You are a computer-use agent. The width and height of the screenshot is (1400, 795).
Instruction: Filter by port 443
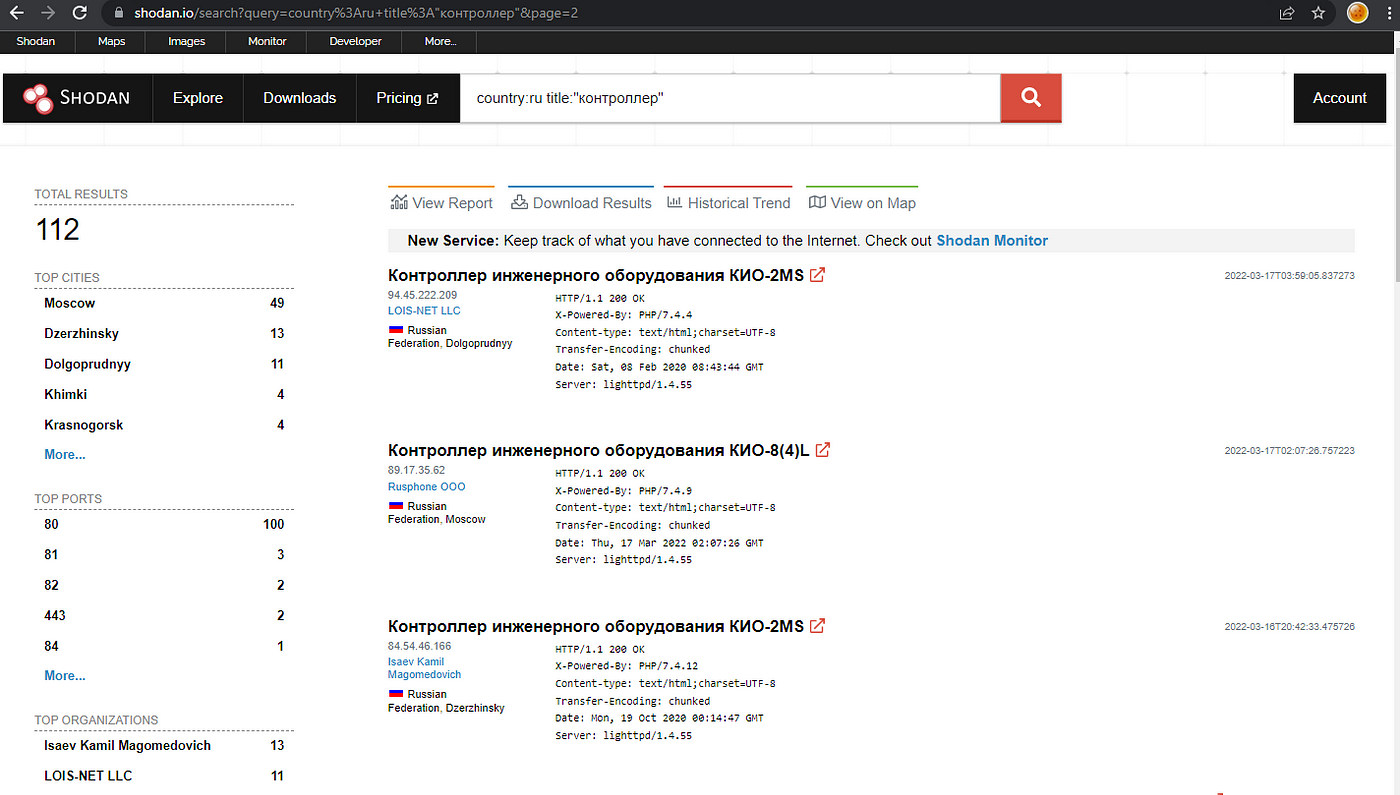pos(55,615)
